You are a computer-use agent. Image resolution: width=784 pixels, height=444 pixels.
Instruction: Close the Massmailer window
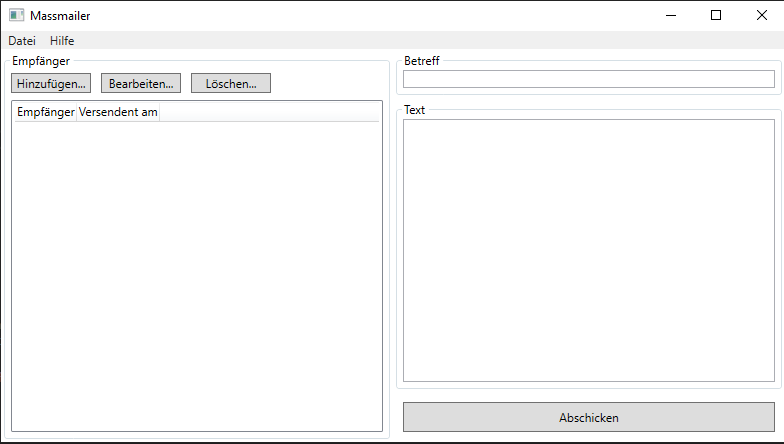pyautogui.click(x=761, y=15)
